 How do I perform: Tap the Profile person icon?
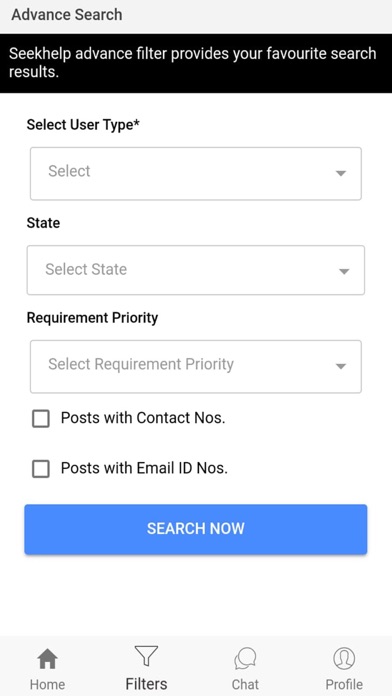(344, 658)
